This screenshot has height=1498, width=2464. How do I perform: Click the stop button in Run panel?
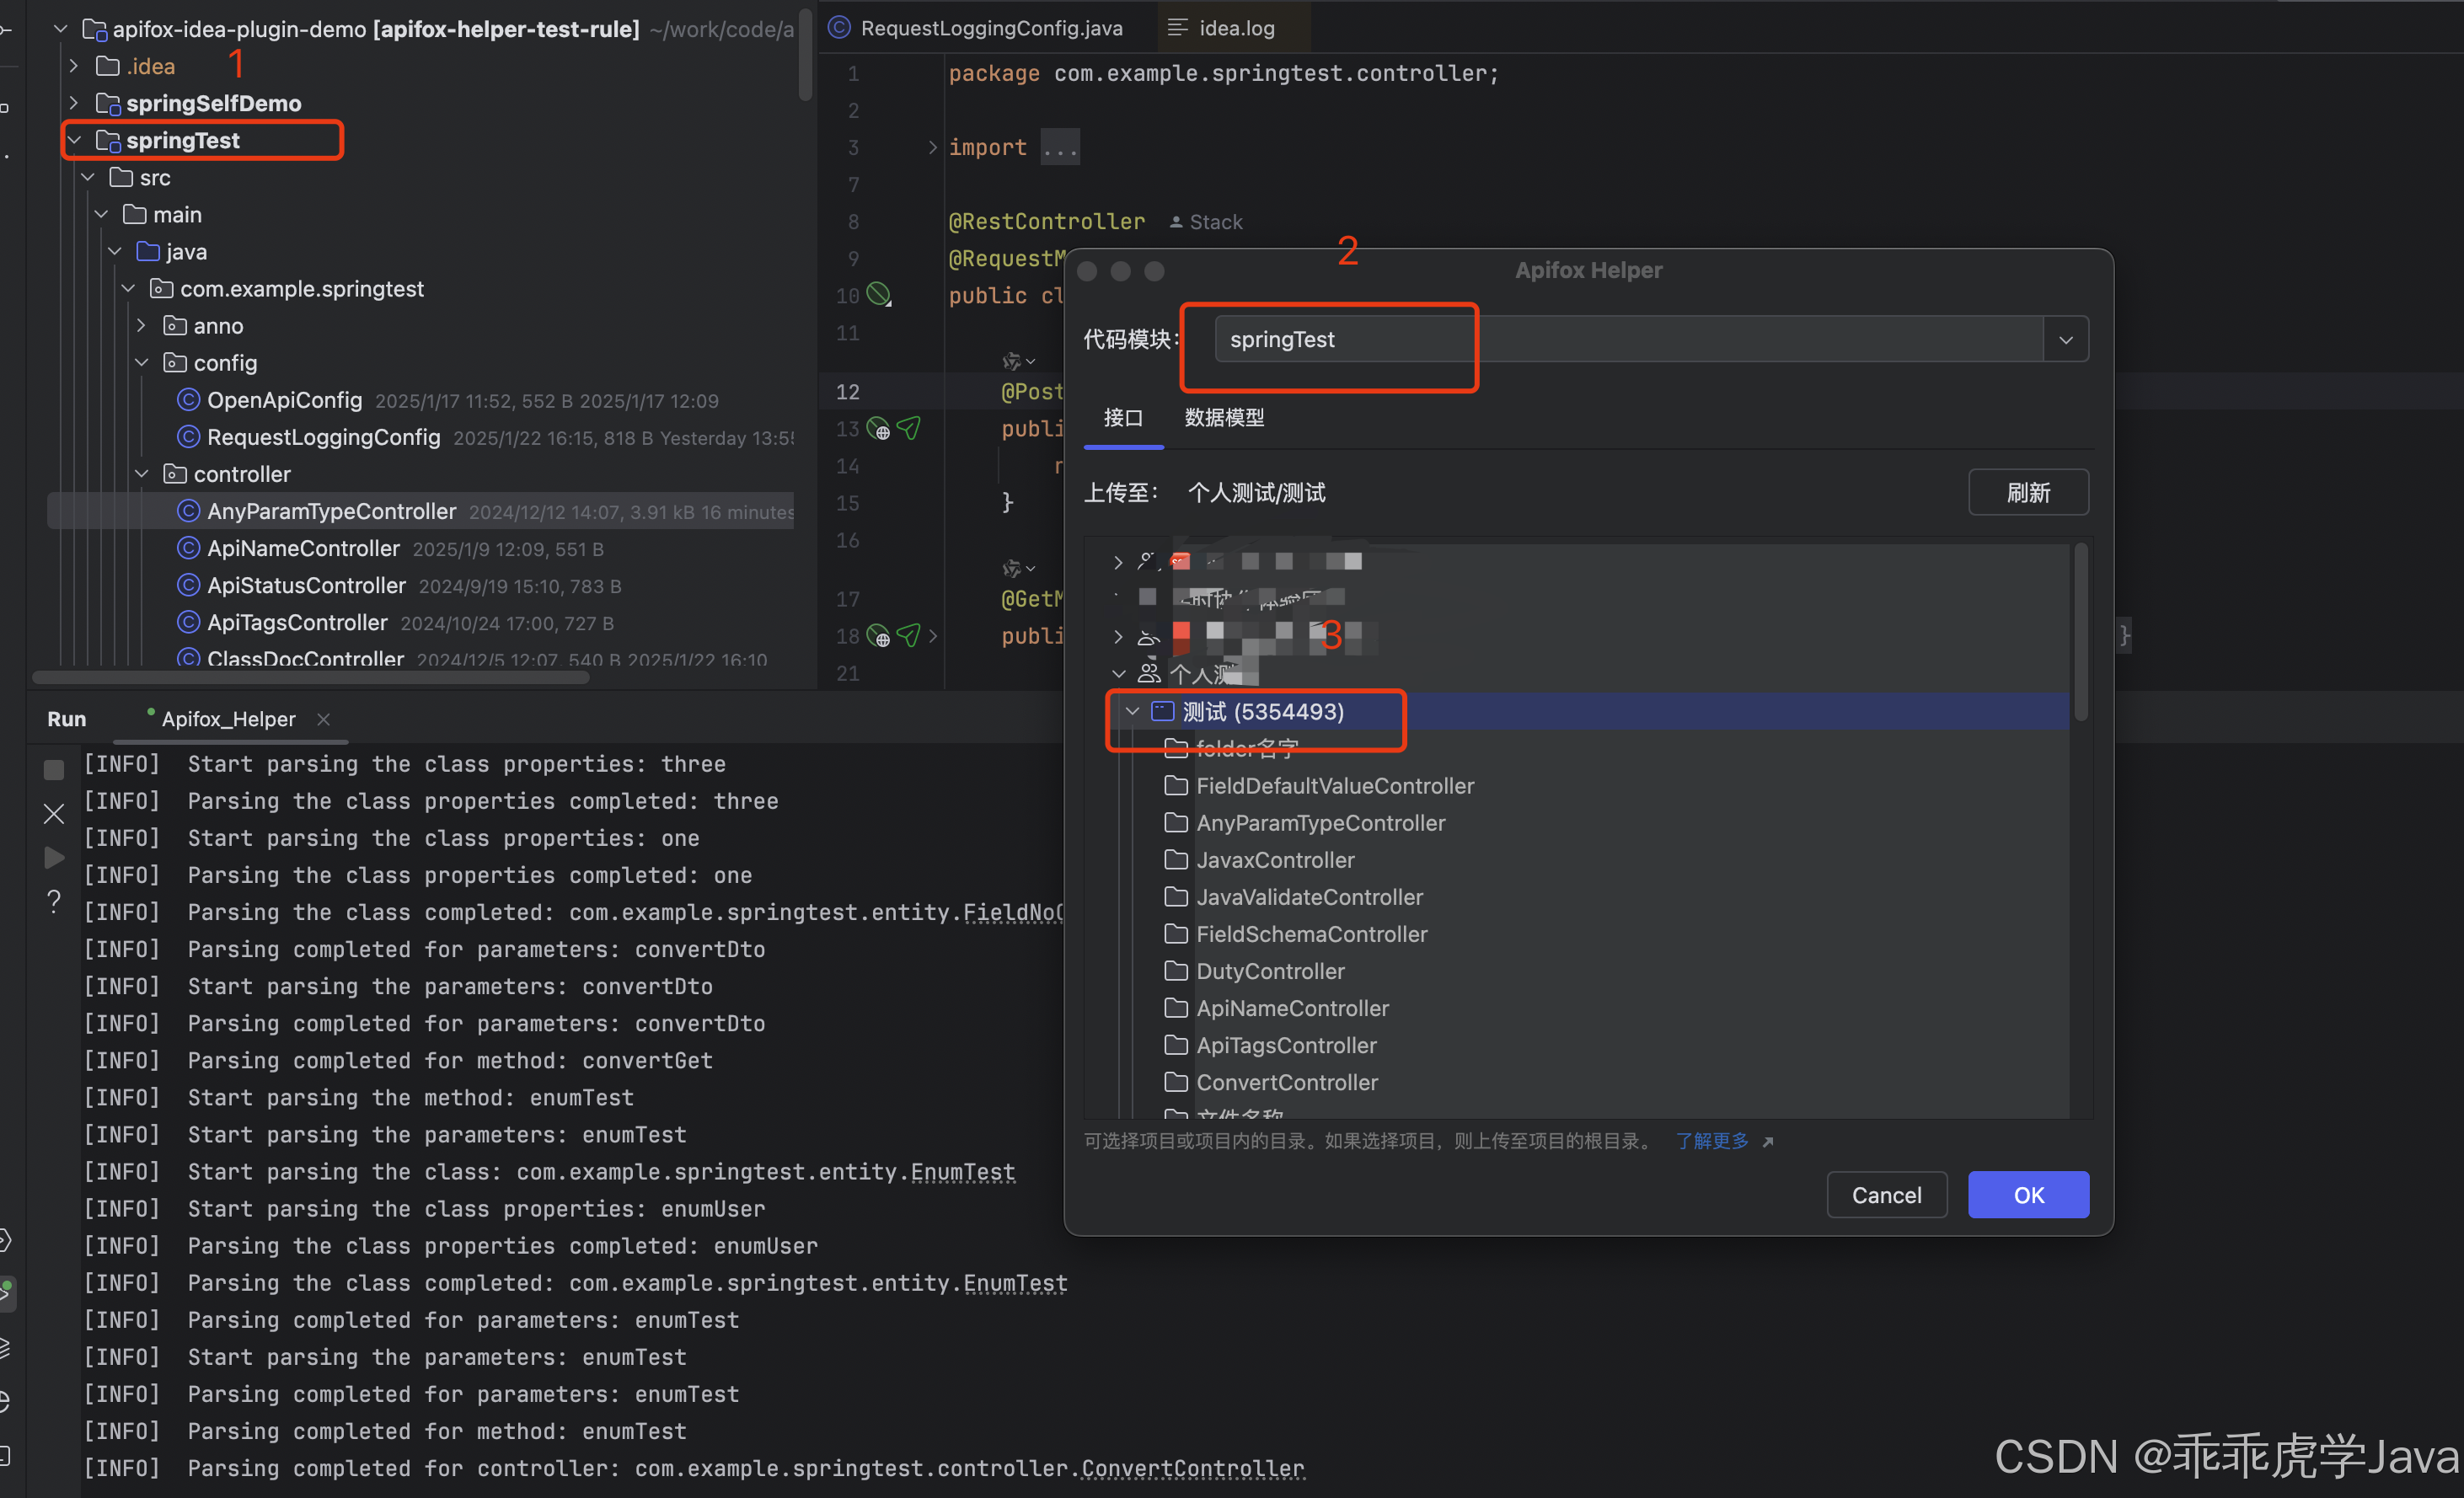[54, 769]
